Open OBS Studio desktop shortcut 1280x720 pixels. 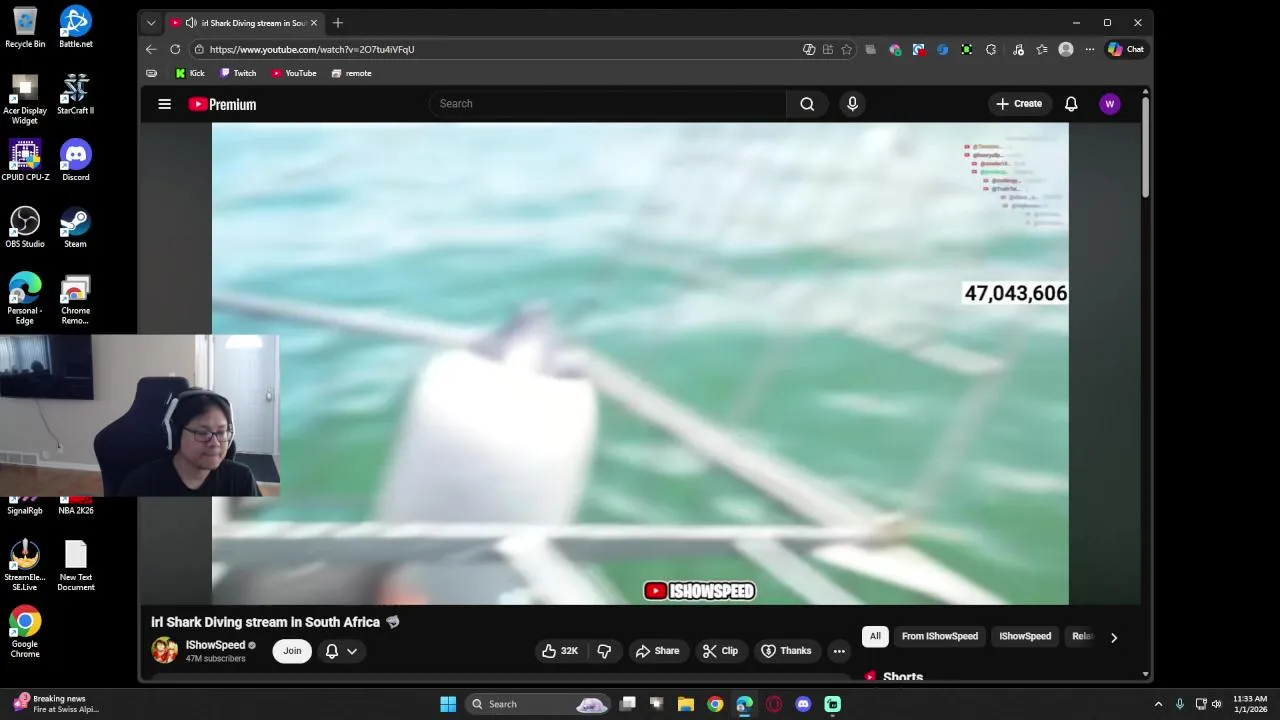25,228
